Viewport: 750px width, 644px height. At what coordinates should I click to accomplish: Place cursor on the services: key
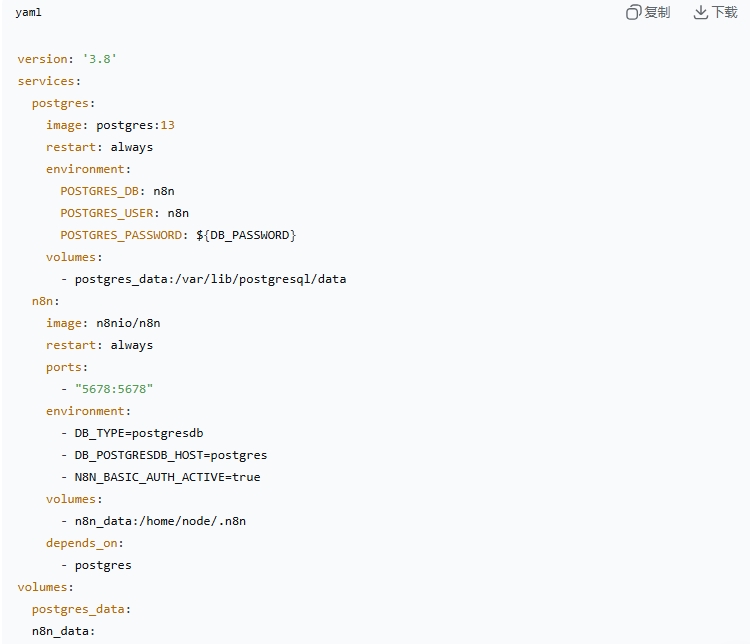coord(48,81)
